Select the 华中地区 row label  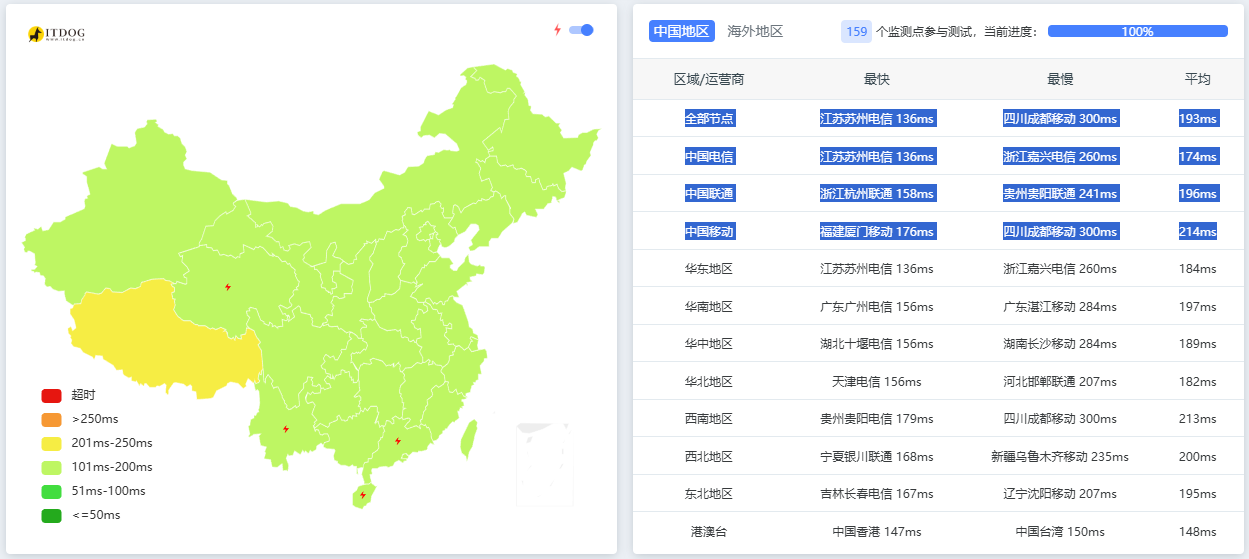(x=709, y=344)
